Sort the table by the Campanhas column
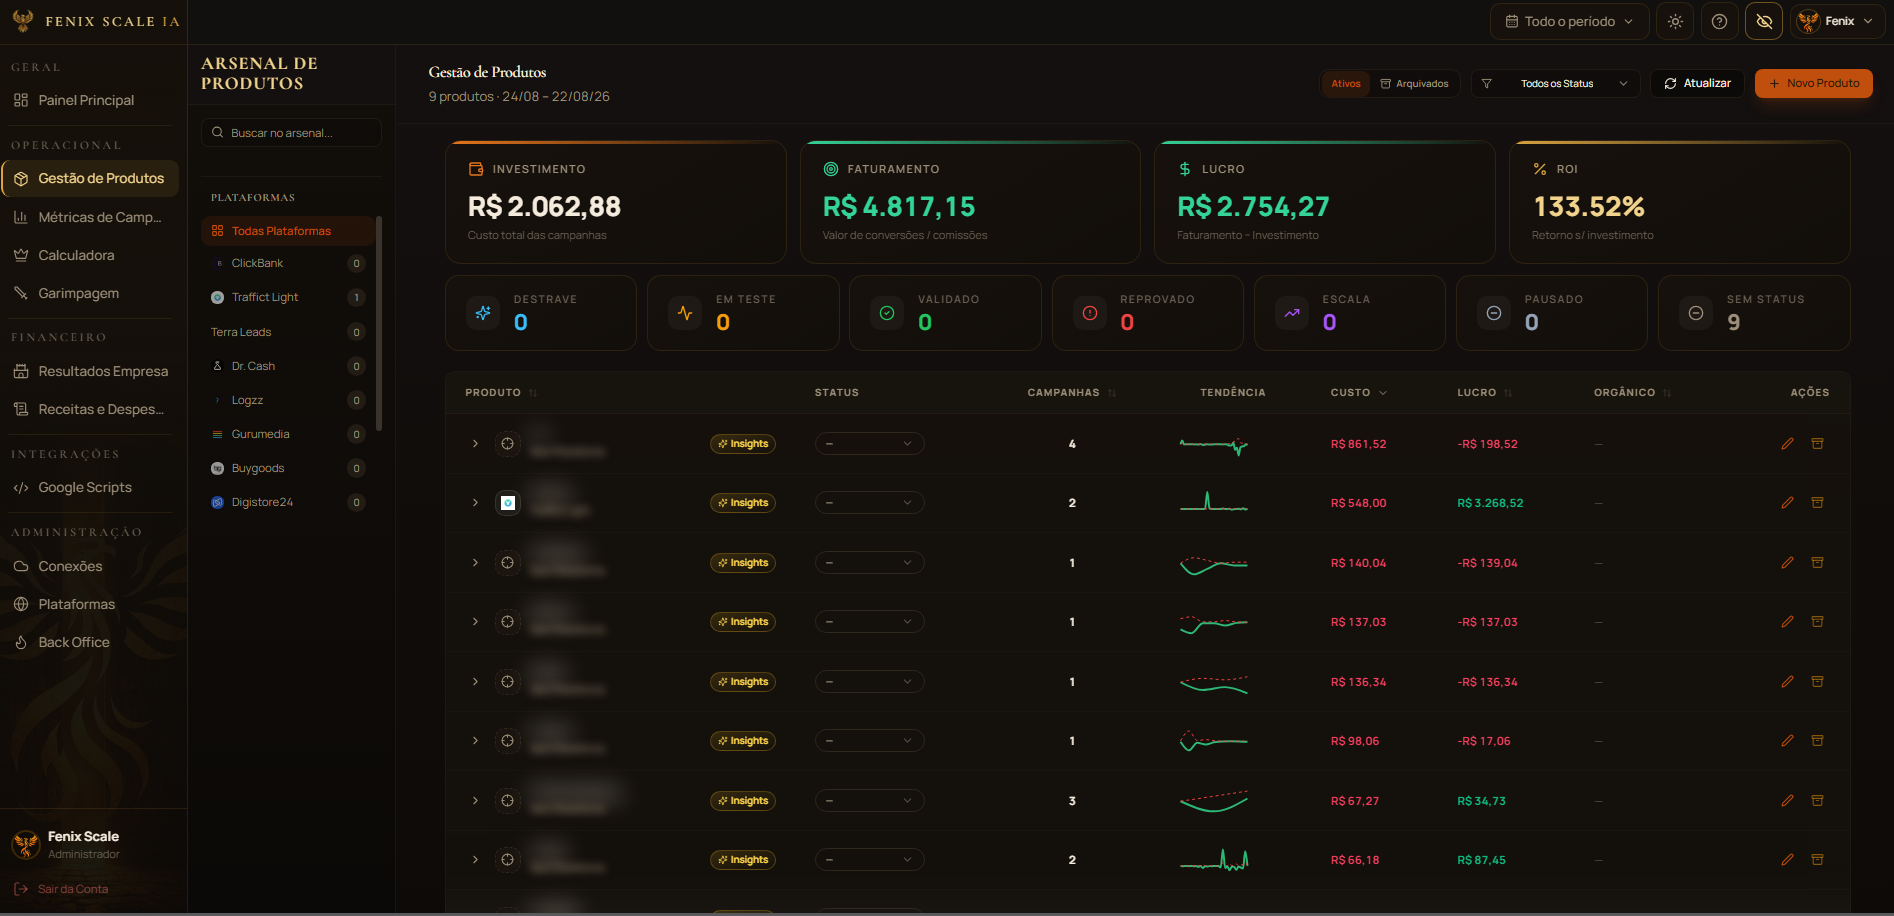 [1071, 393]
